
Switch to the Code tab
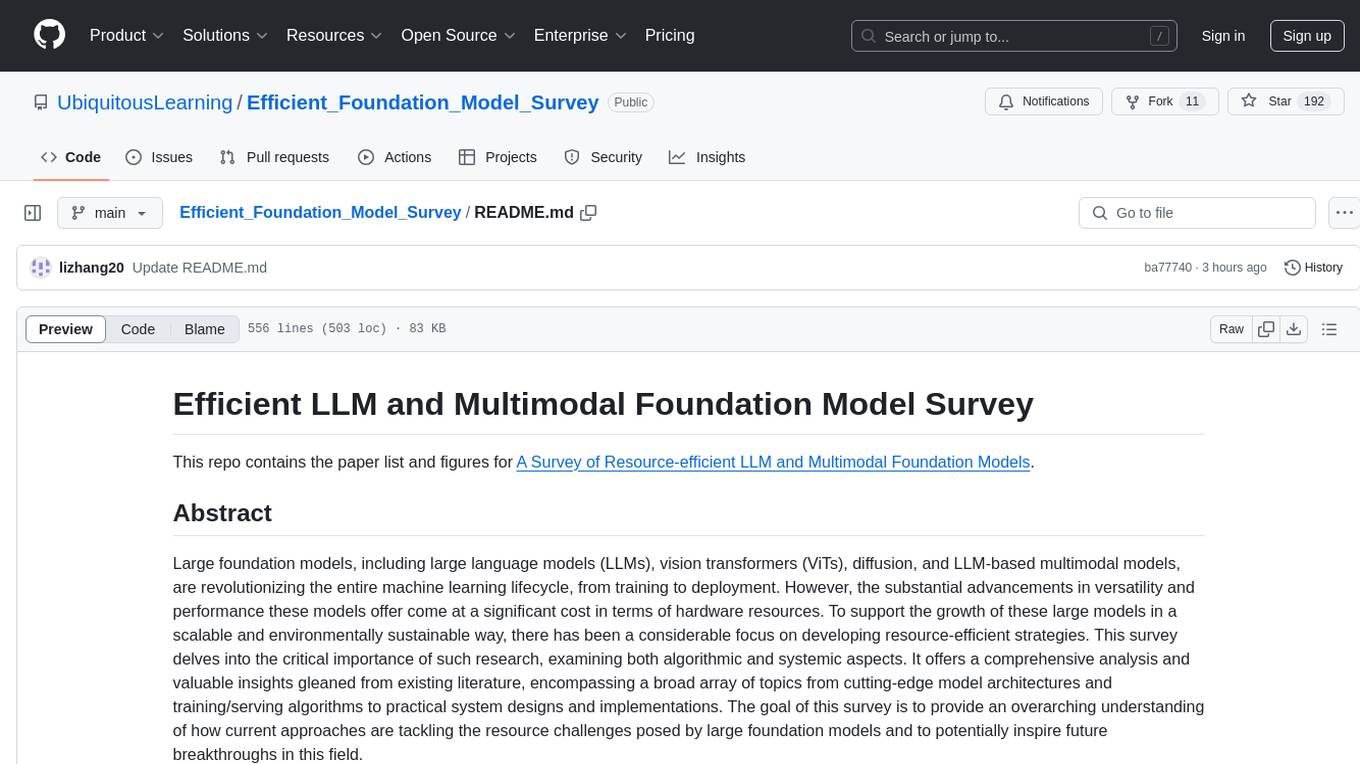70,157
